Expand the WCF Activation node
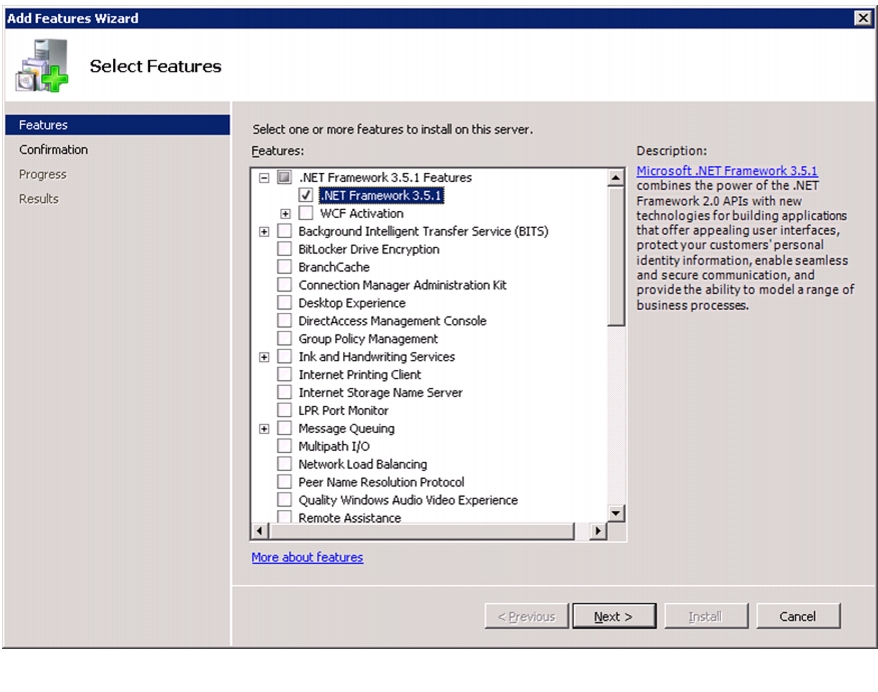878x692 pixels. (286, 214)
